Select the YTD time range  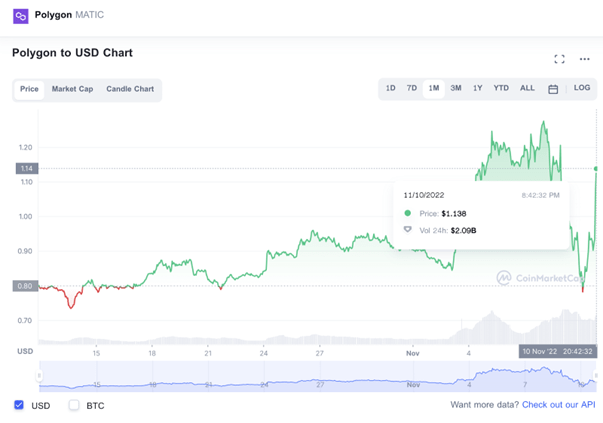click(501, 88)
